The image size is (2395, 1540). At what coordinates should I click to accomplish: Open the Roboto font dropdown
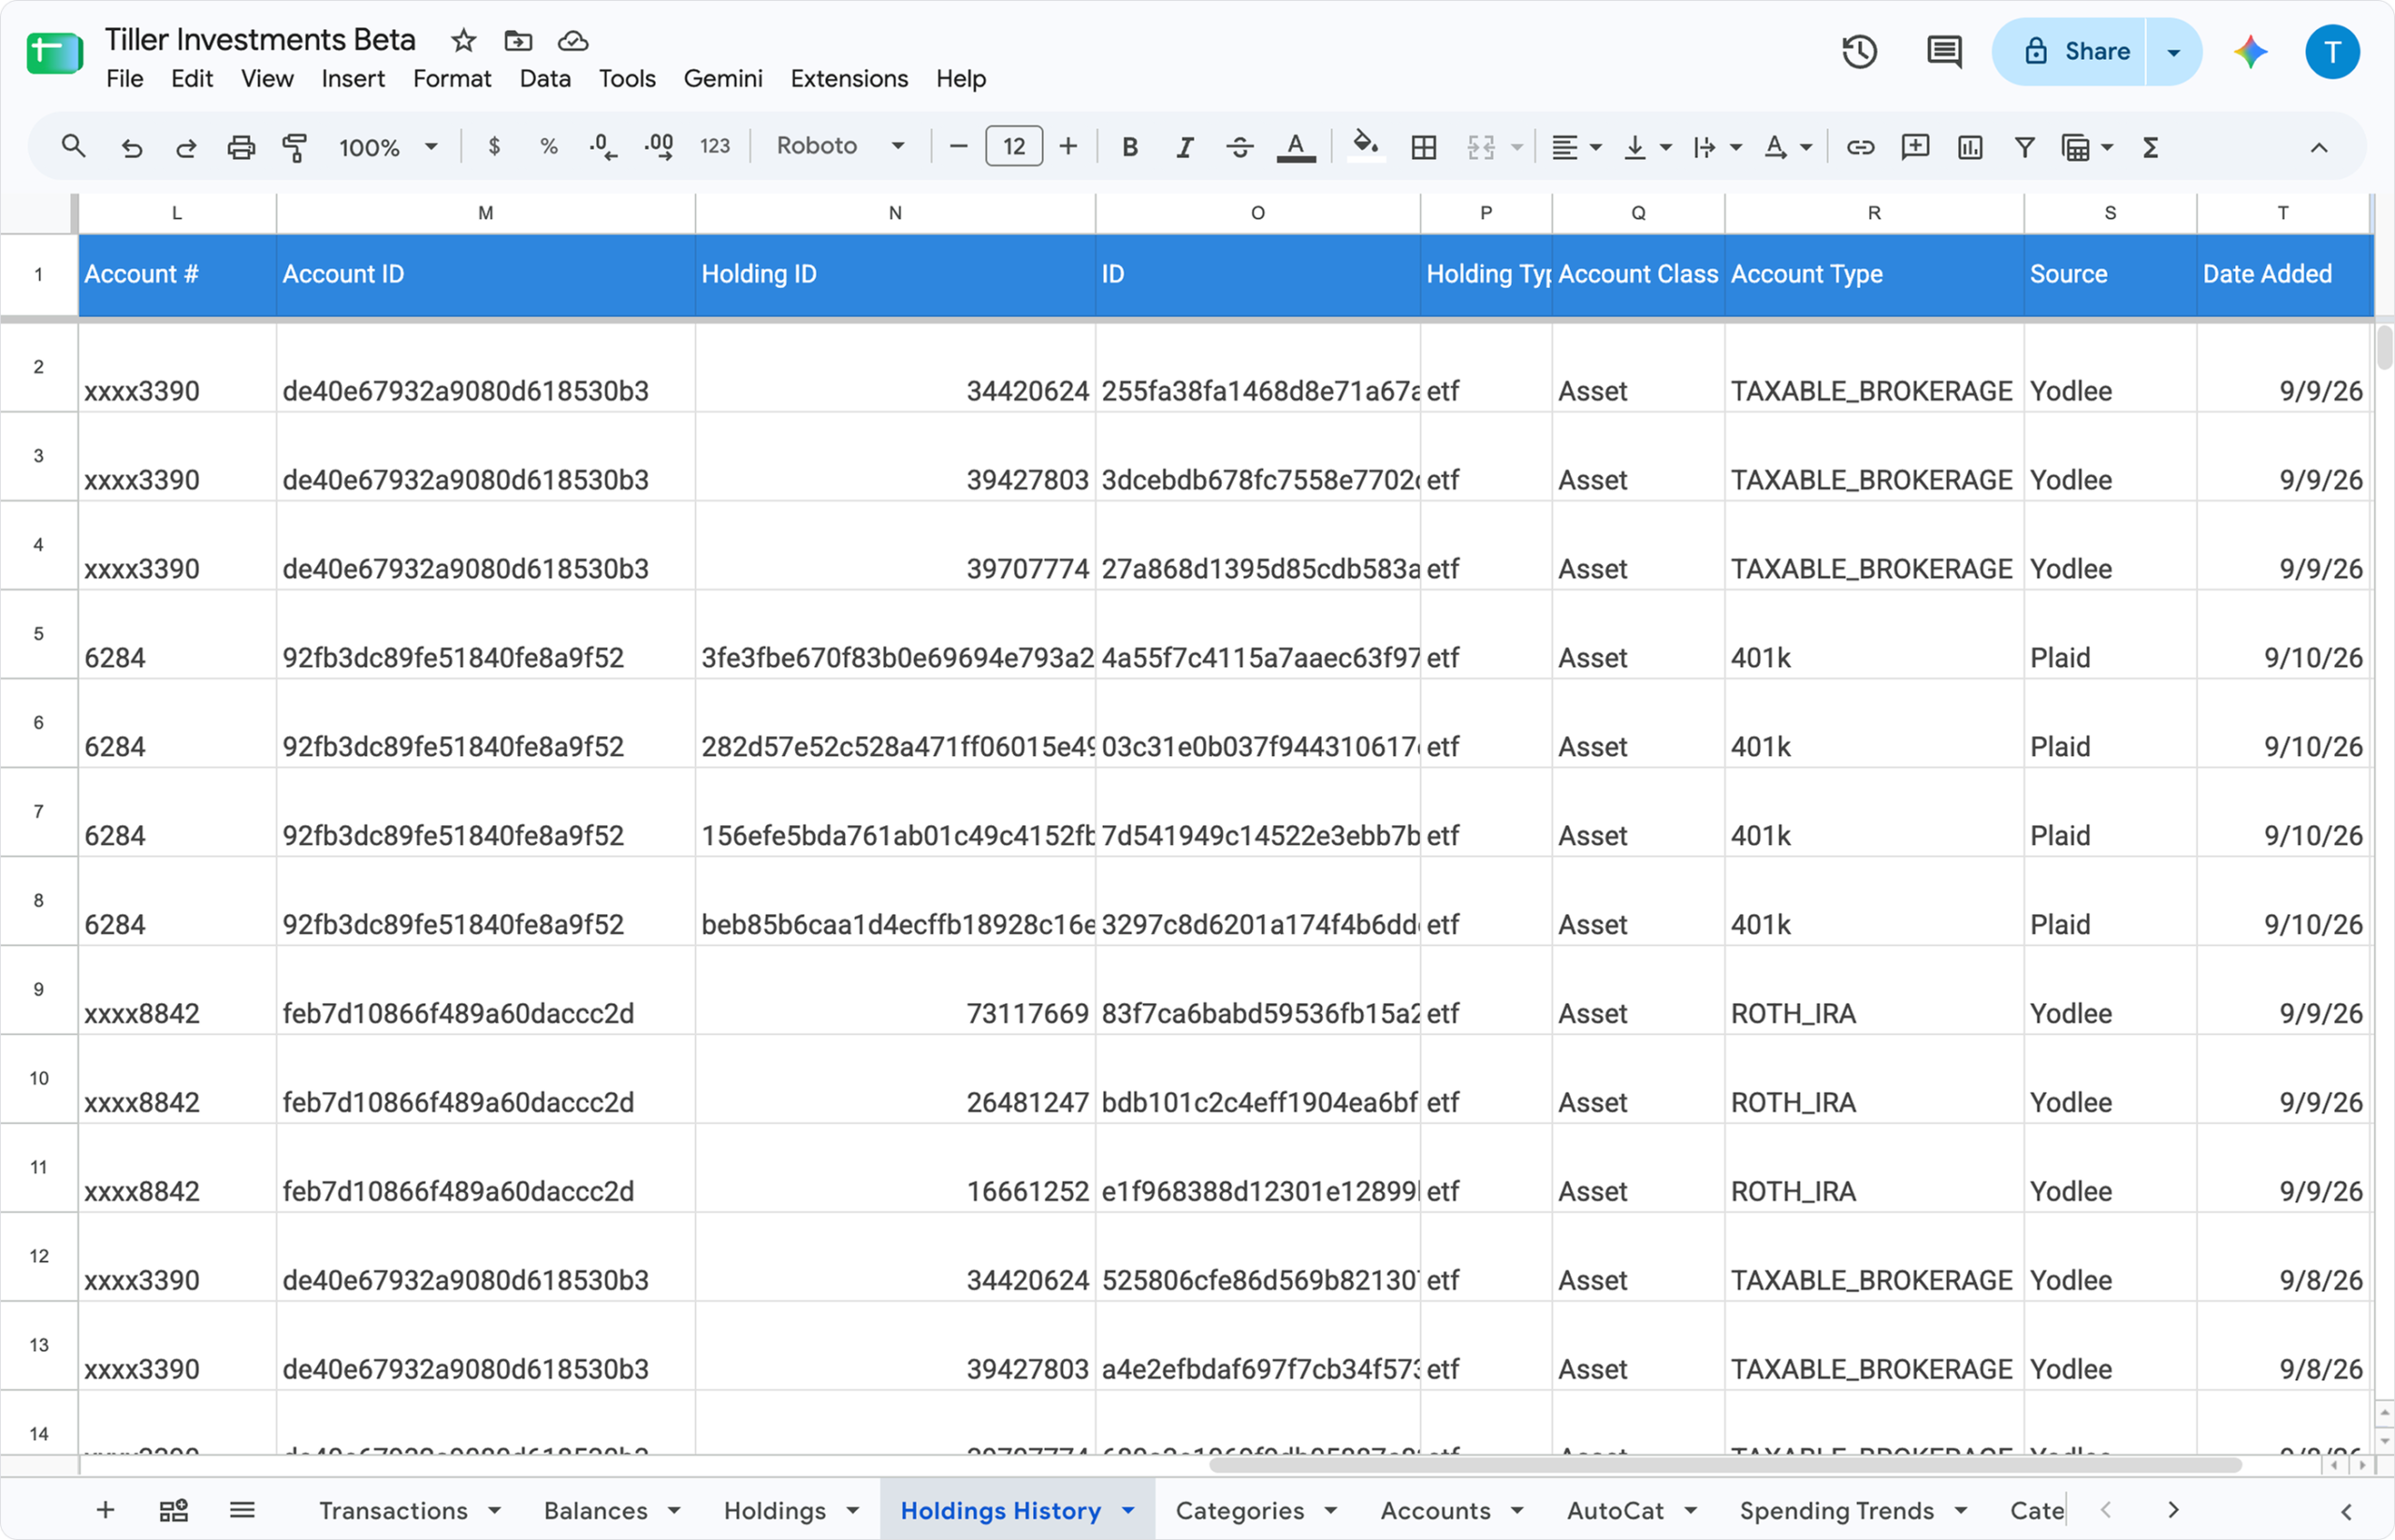[840, 147]
